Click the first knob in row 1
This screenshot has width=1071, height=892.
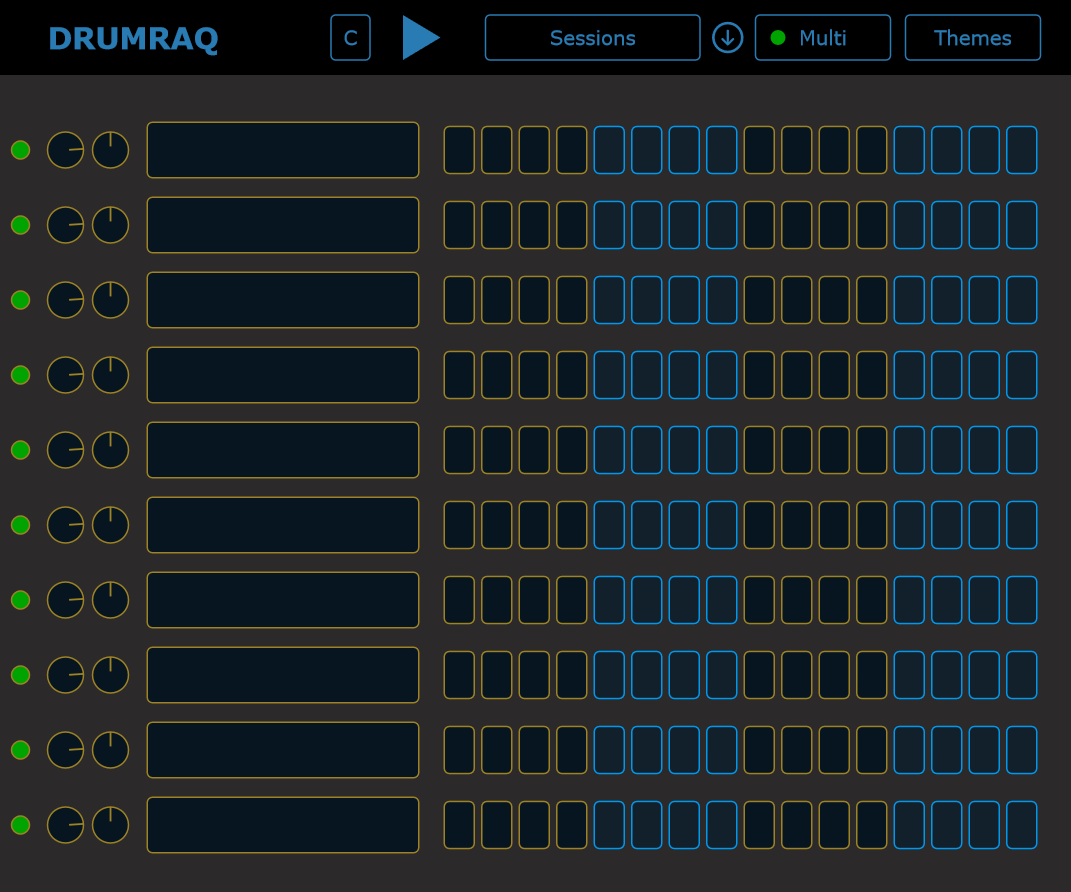point(66,150)
